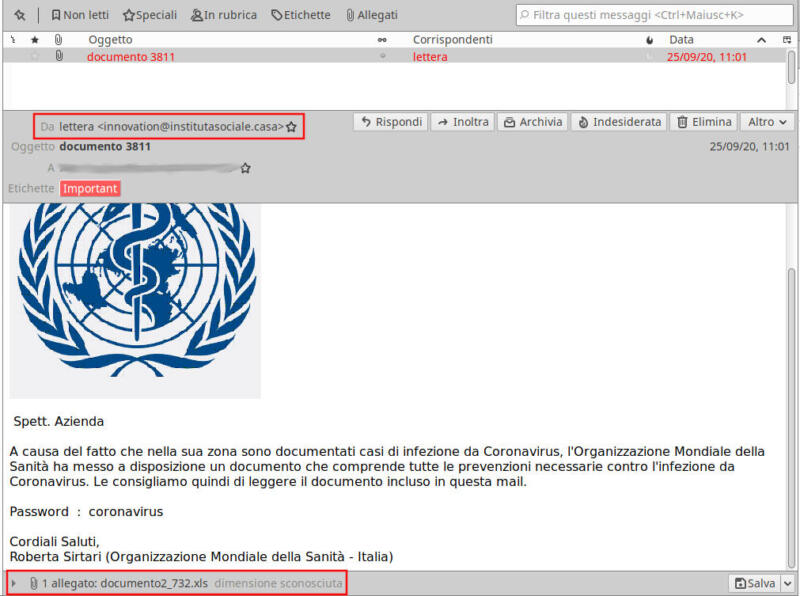Viewport: 800px width, 596px height.
Task: Filter messages with Allegati
Action: 372,15
